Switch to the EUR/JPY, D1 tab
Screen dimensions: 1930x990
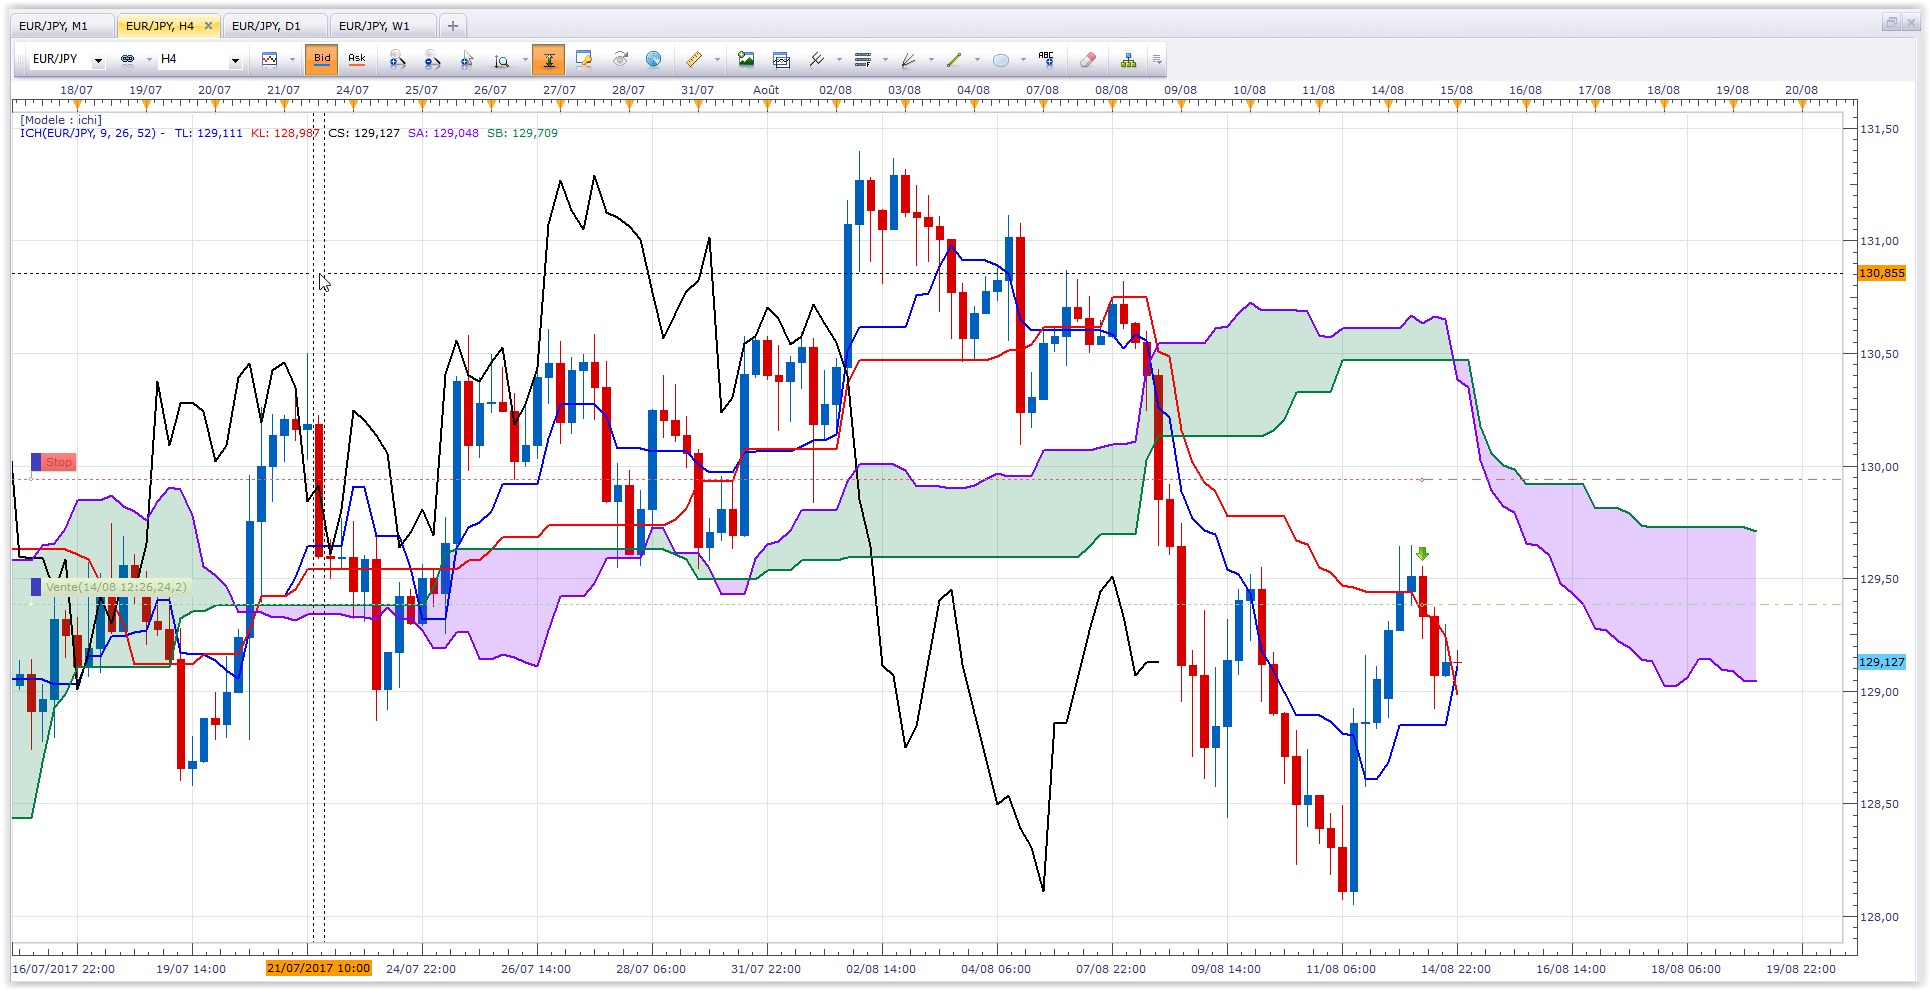click(266, 26)
